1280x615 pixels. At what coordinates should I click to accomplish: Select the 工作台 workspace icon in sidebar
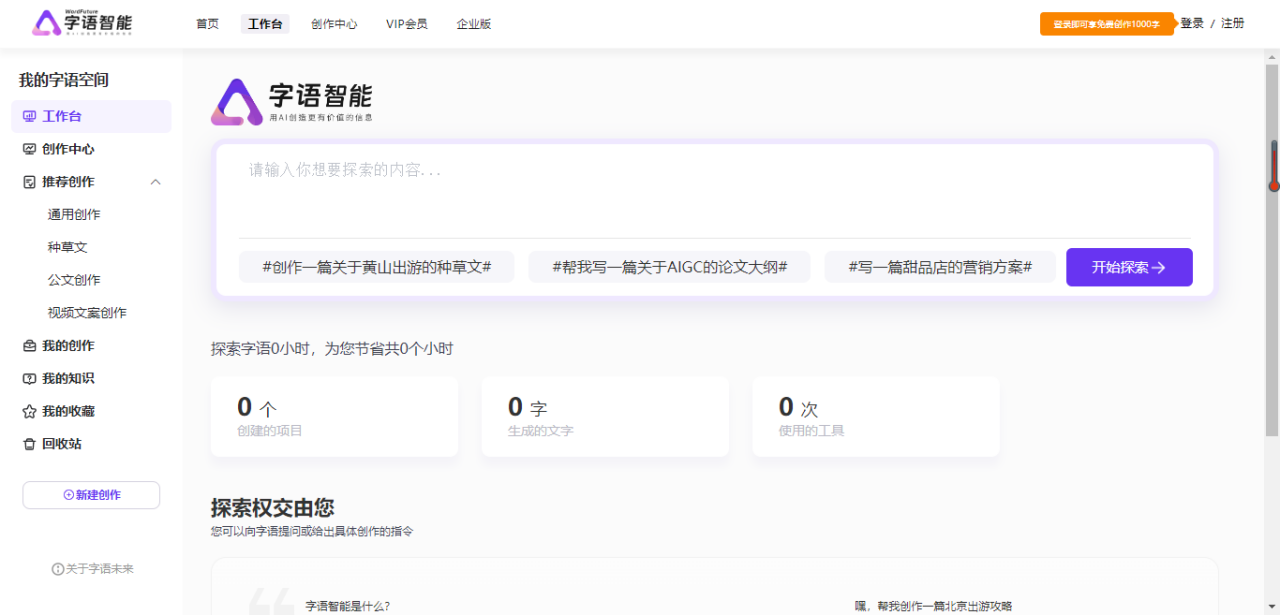(31, 116)
